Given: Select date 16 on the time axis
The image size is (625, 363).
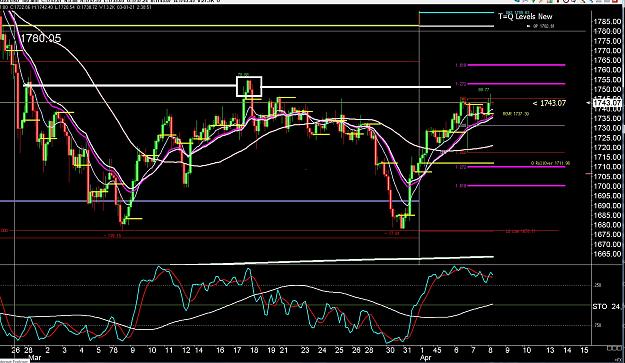Looking at the screenshot, I should click(x=220, y=350).
